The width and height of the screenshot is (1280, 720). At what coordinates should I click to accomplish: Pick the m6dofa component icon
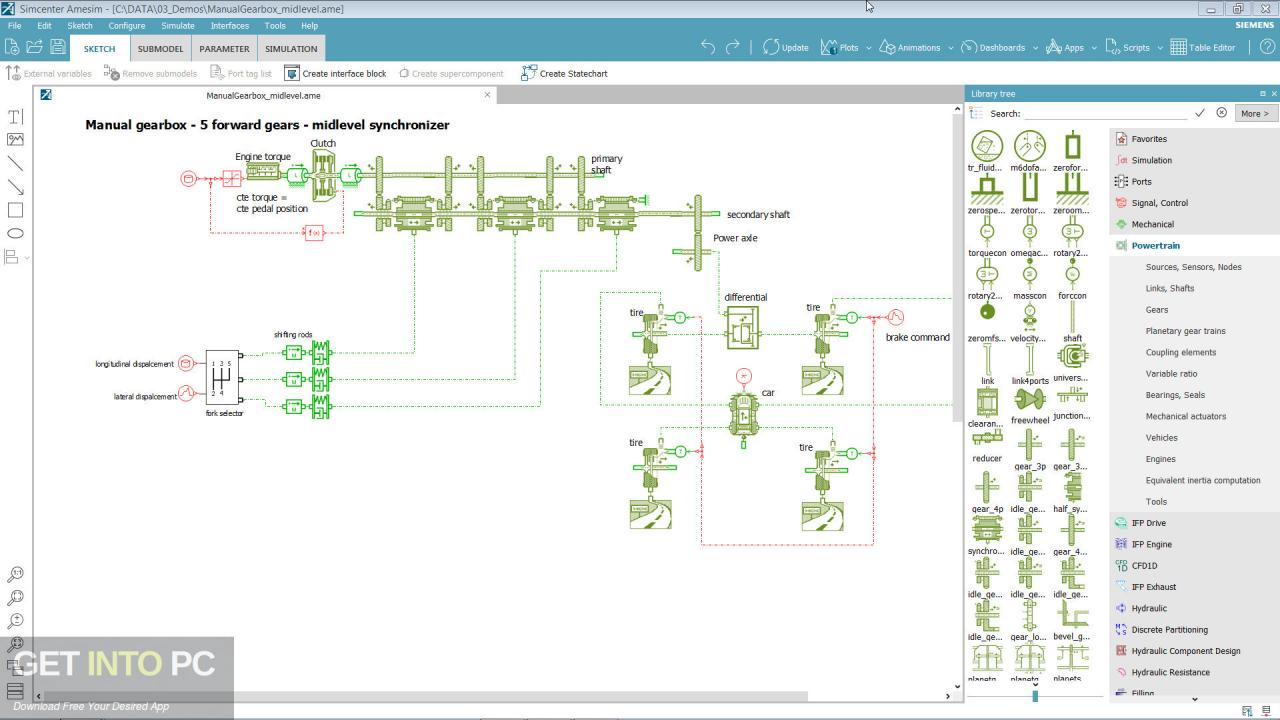tap(1029, 146)
